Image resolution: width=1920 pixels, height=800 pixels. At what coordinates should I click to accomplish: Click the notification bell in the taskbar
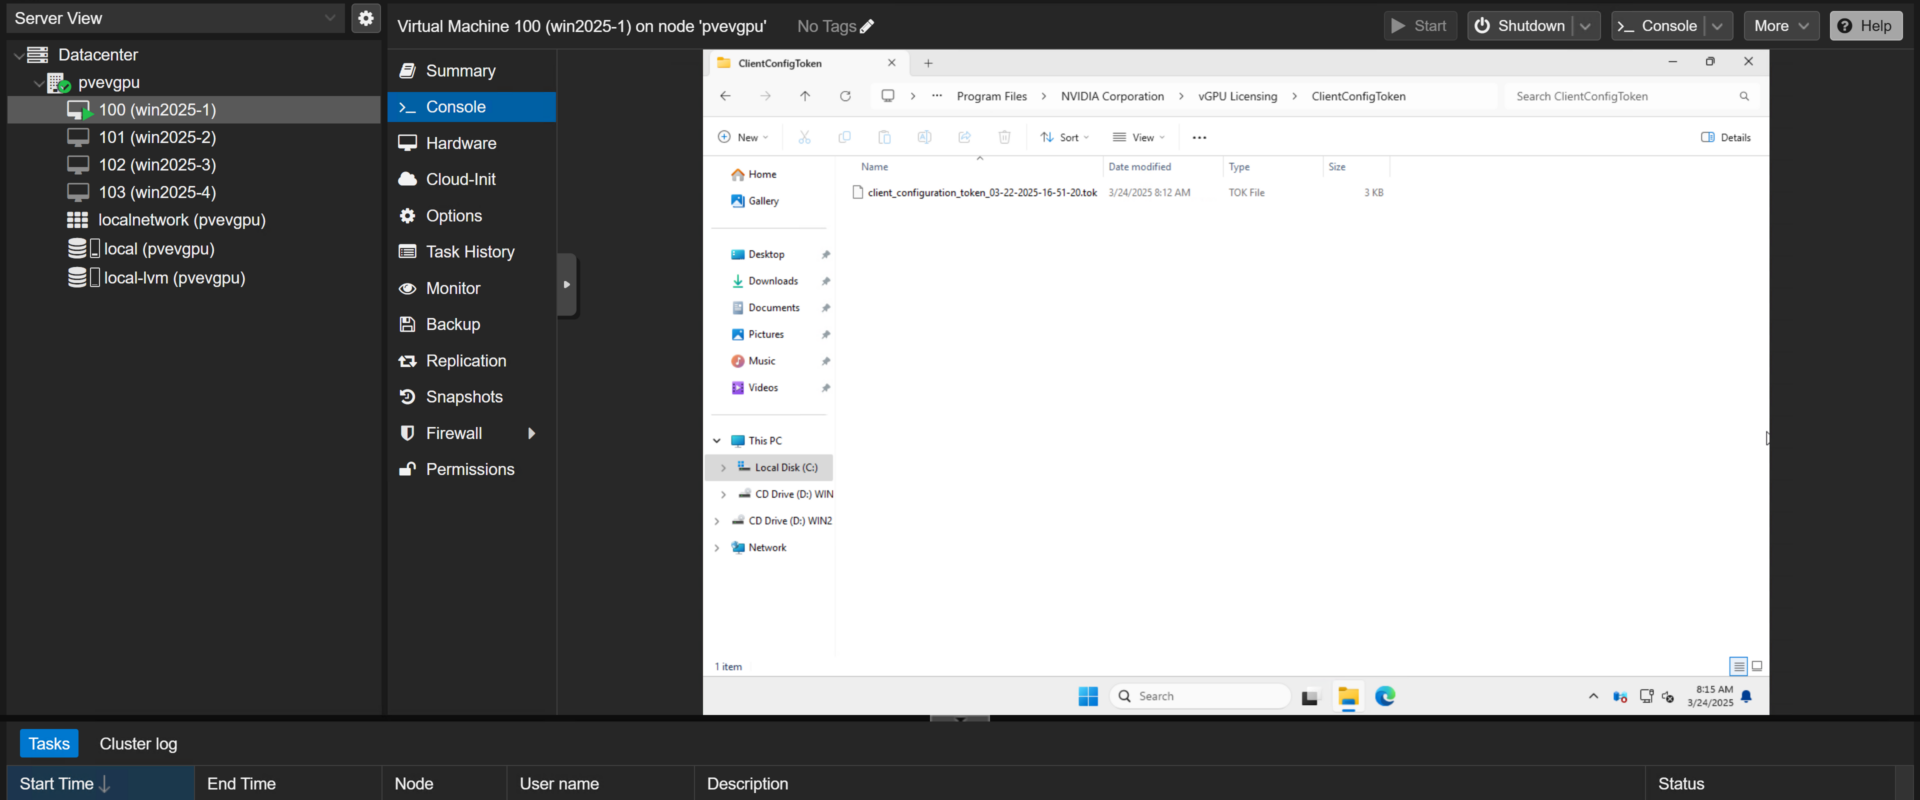point(1746,697)
